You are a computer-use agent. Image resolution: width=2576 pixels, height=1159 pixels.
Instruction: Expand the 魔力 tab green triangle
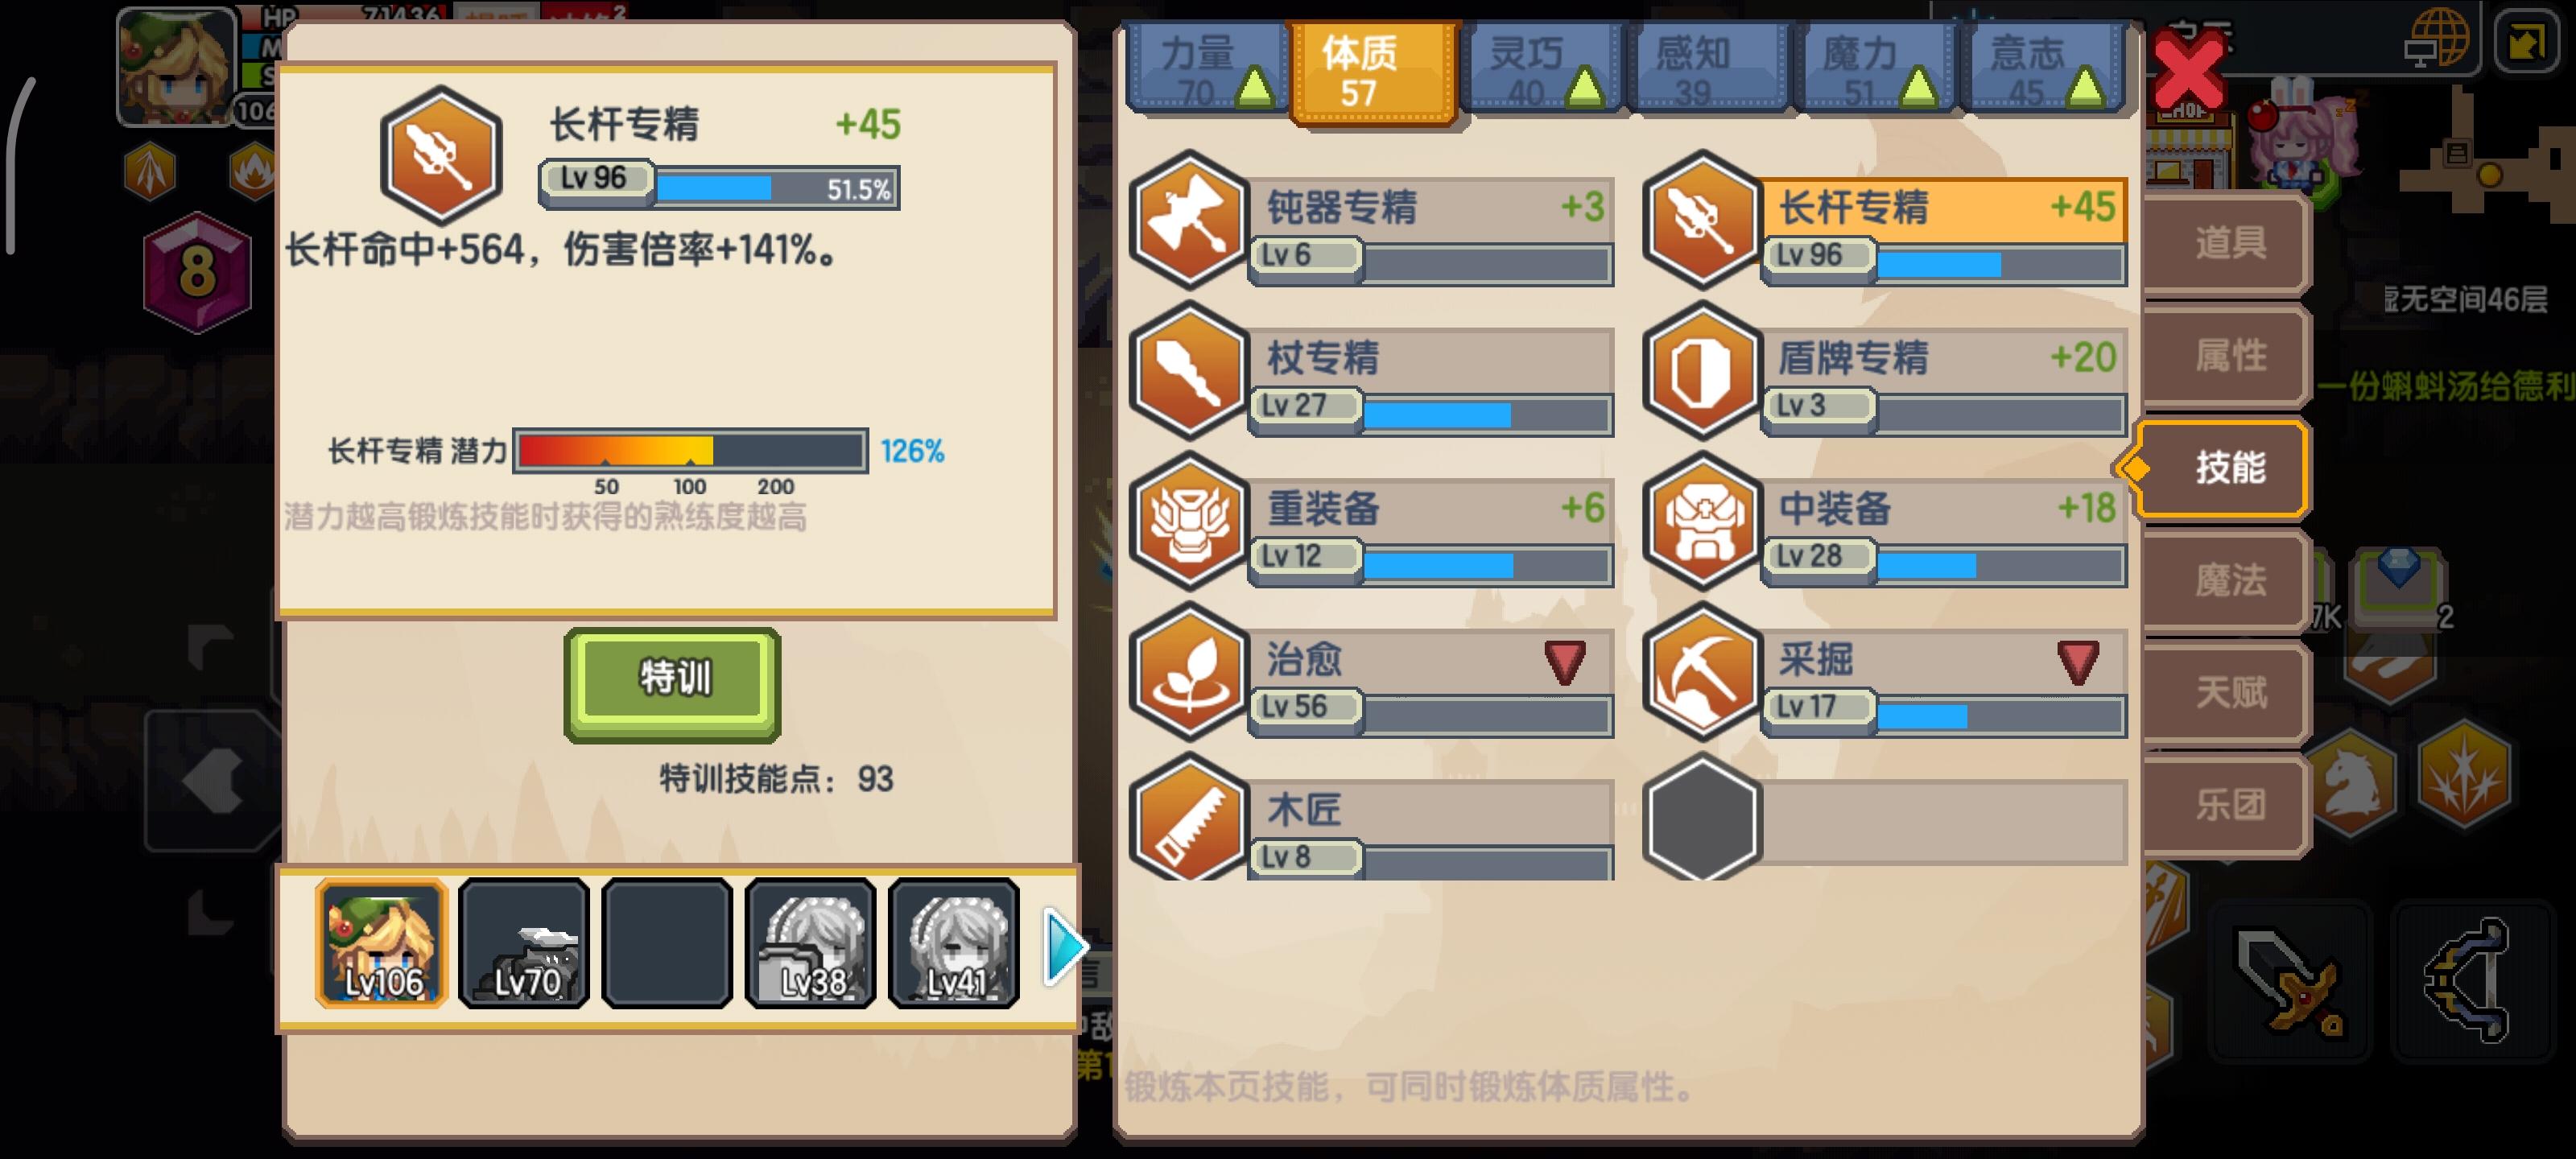pyautogui.click(x=1918, y=87)
